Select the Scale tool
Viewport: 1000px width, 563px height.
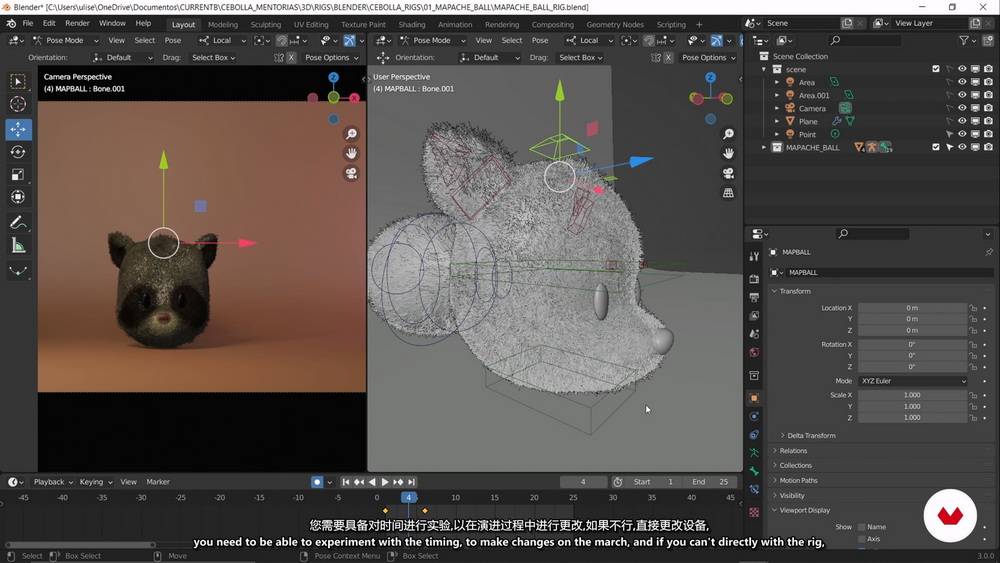(18, 174)
